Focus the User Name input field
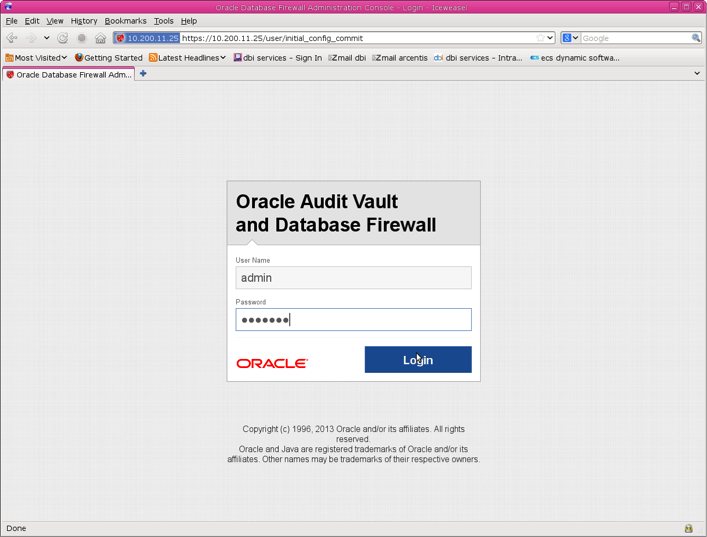707x537 pixels. (x=353, y=278)
